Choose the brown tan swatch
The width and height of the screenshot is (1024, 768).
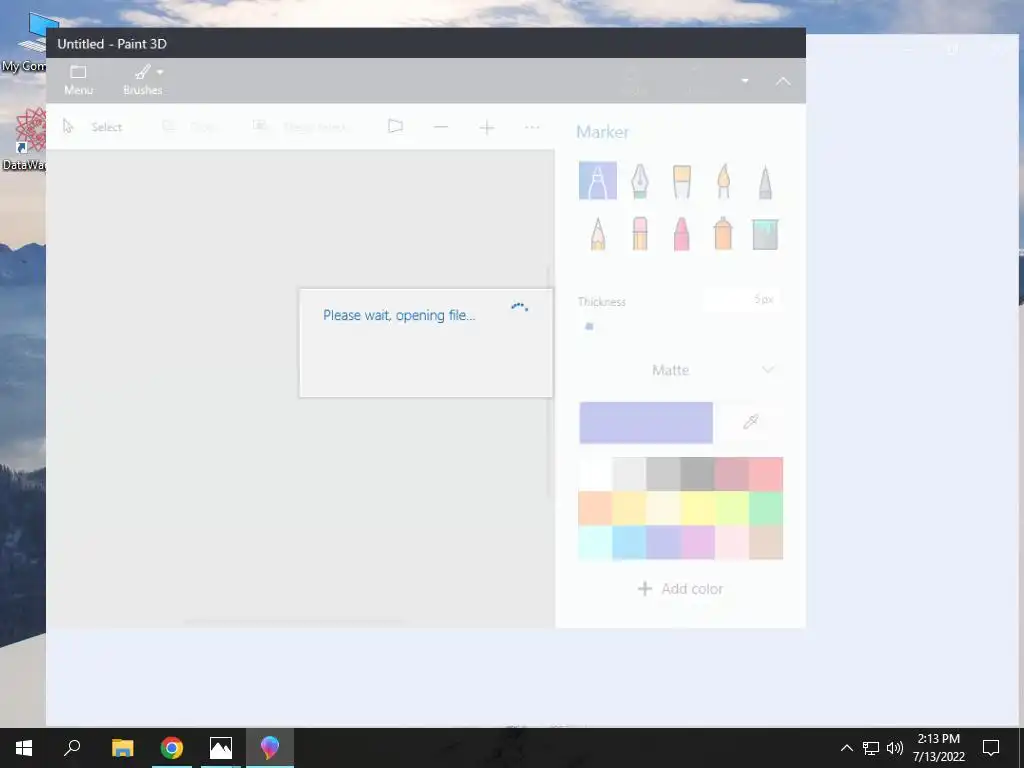pos(765,543)
